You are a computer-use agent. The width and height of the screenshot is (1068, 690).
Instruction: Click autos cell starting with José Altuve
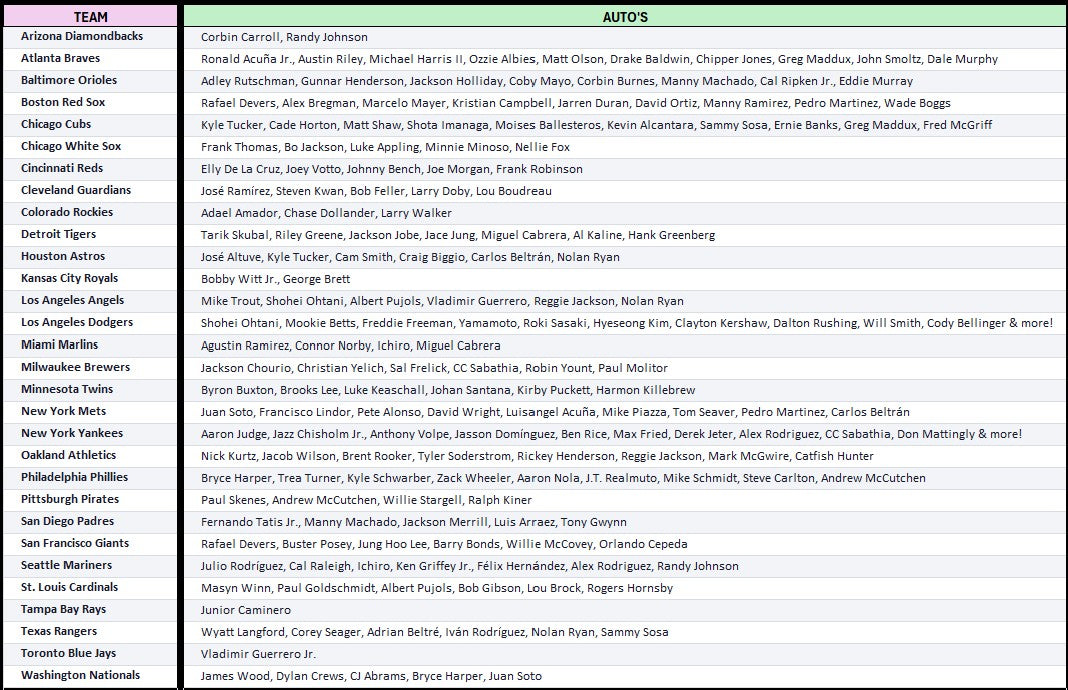(x=625, y=257)
